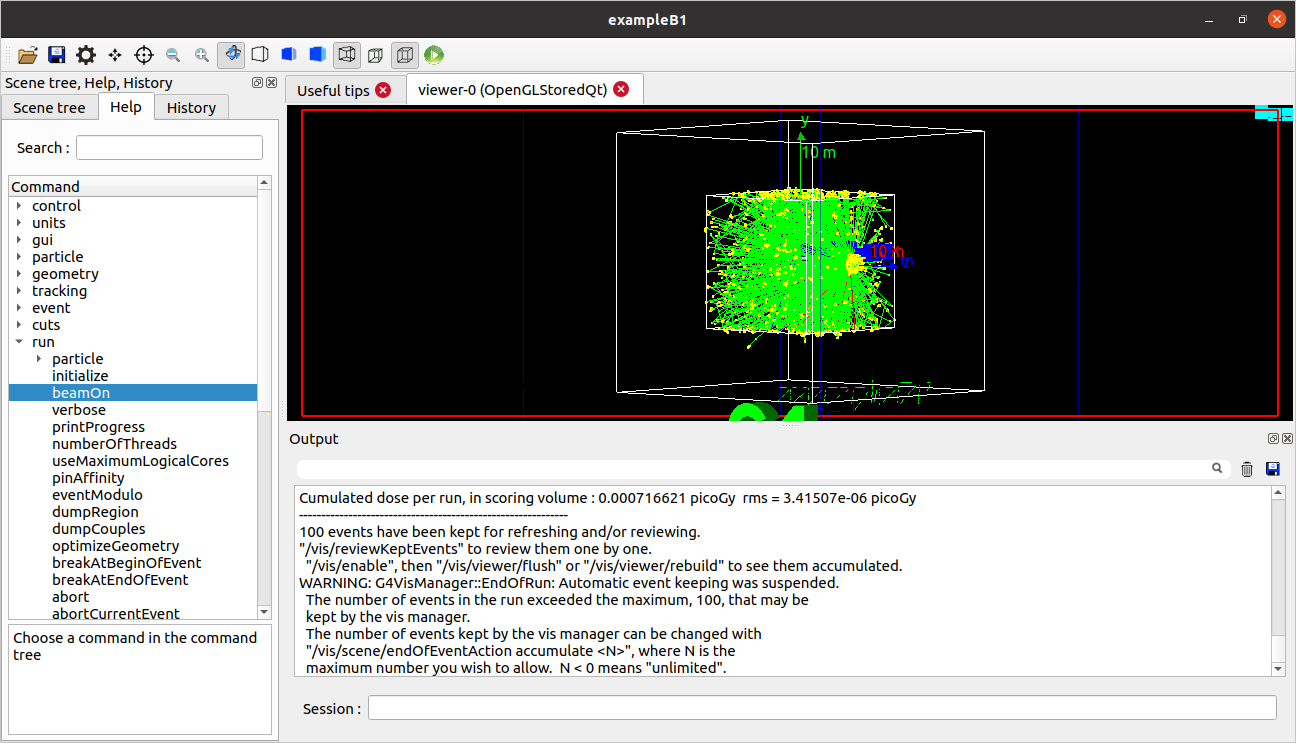This screenshot has width=1296, height=743.
Task: Click the gear settings icon in toolbar
Action: 86,55
